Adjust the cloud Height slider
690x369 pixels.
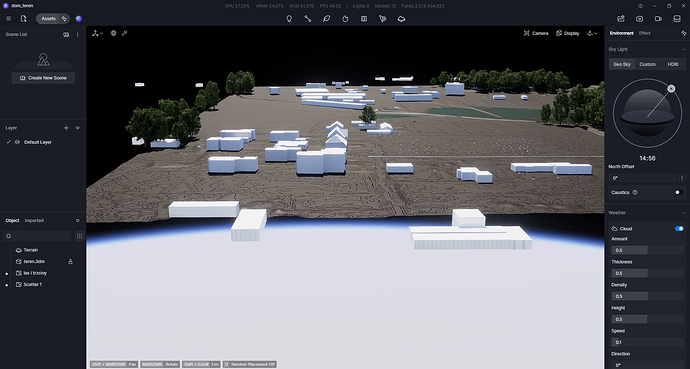pos(647,319)
